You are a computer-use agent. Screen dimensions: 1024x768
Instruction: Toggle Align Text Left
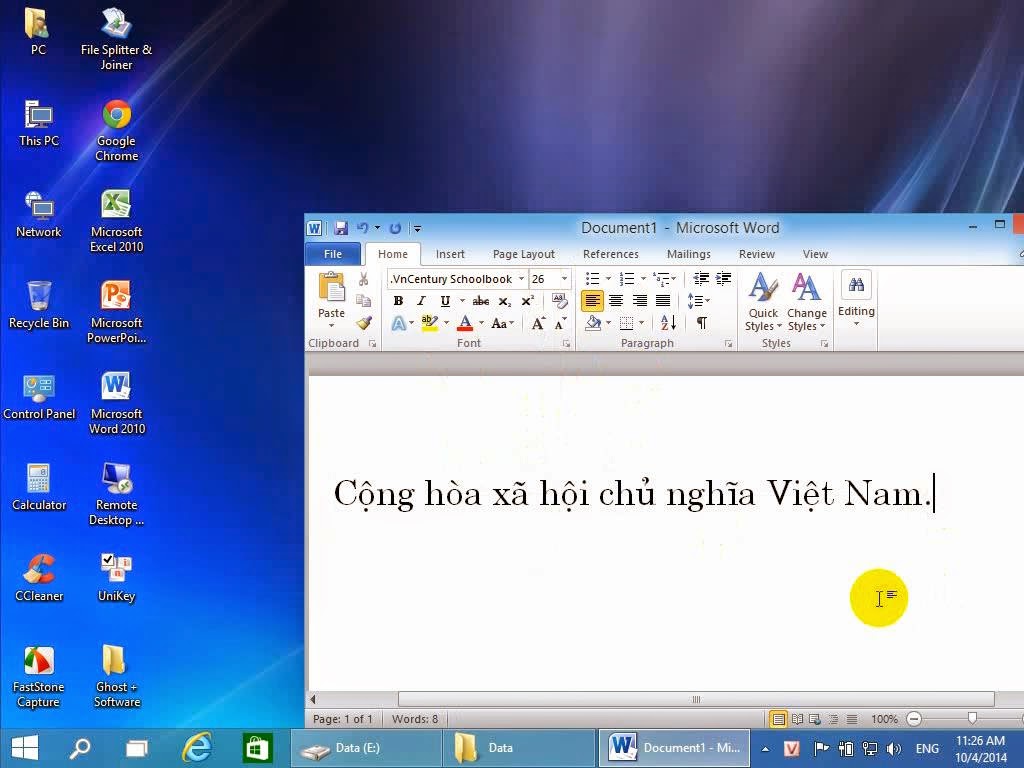(592, 301)
